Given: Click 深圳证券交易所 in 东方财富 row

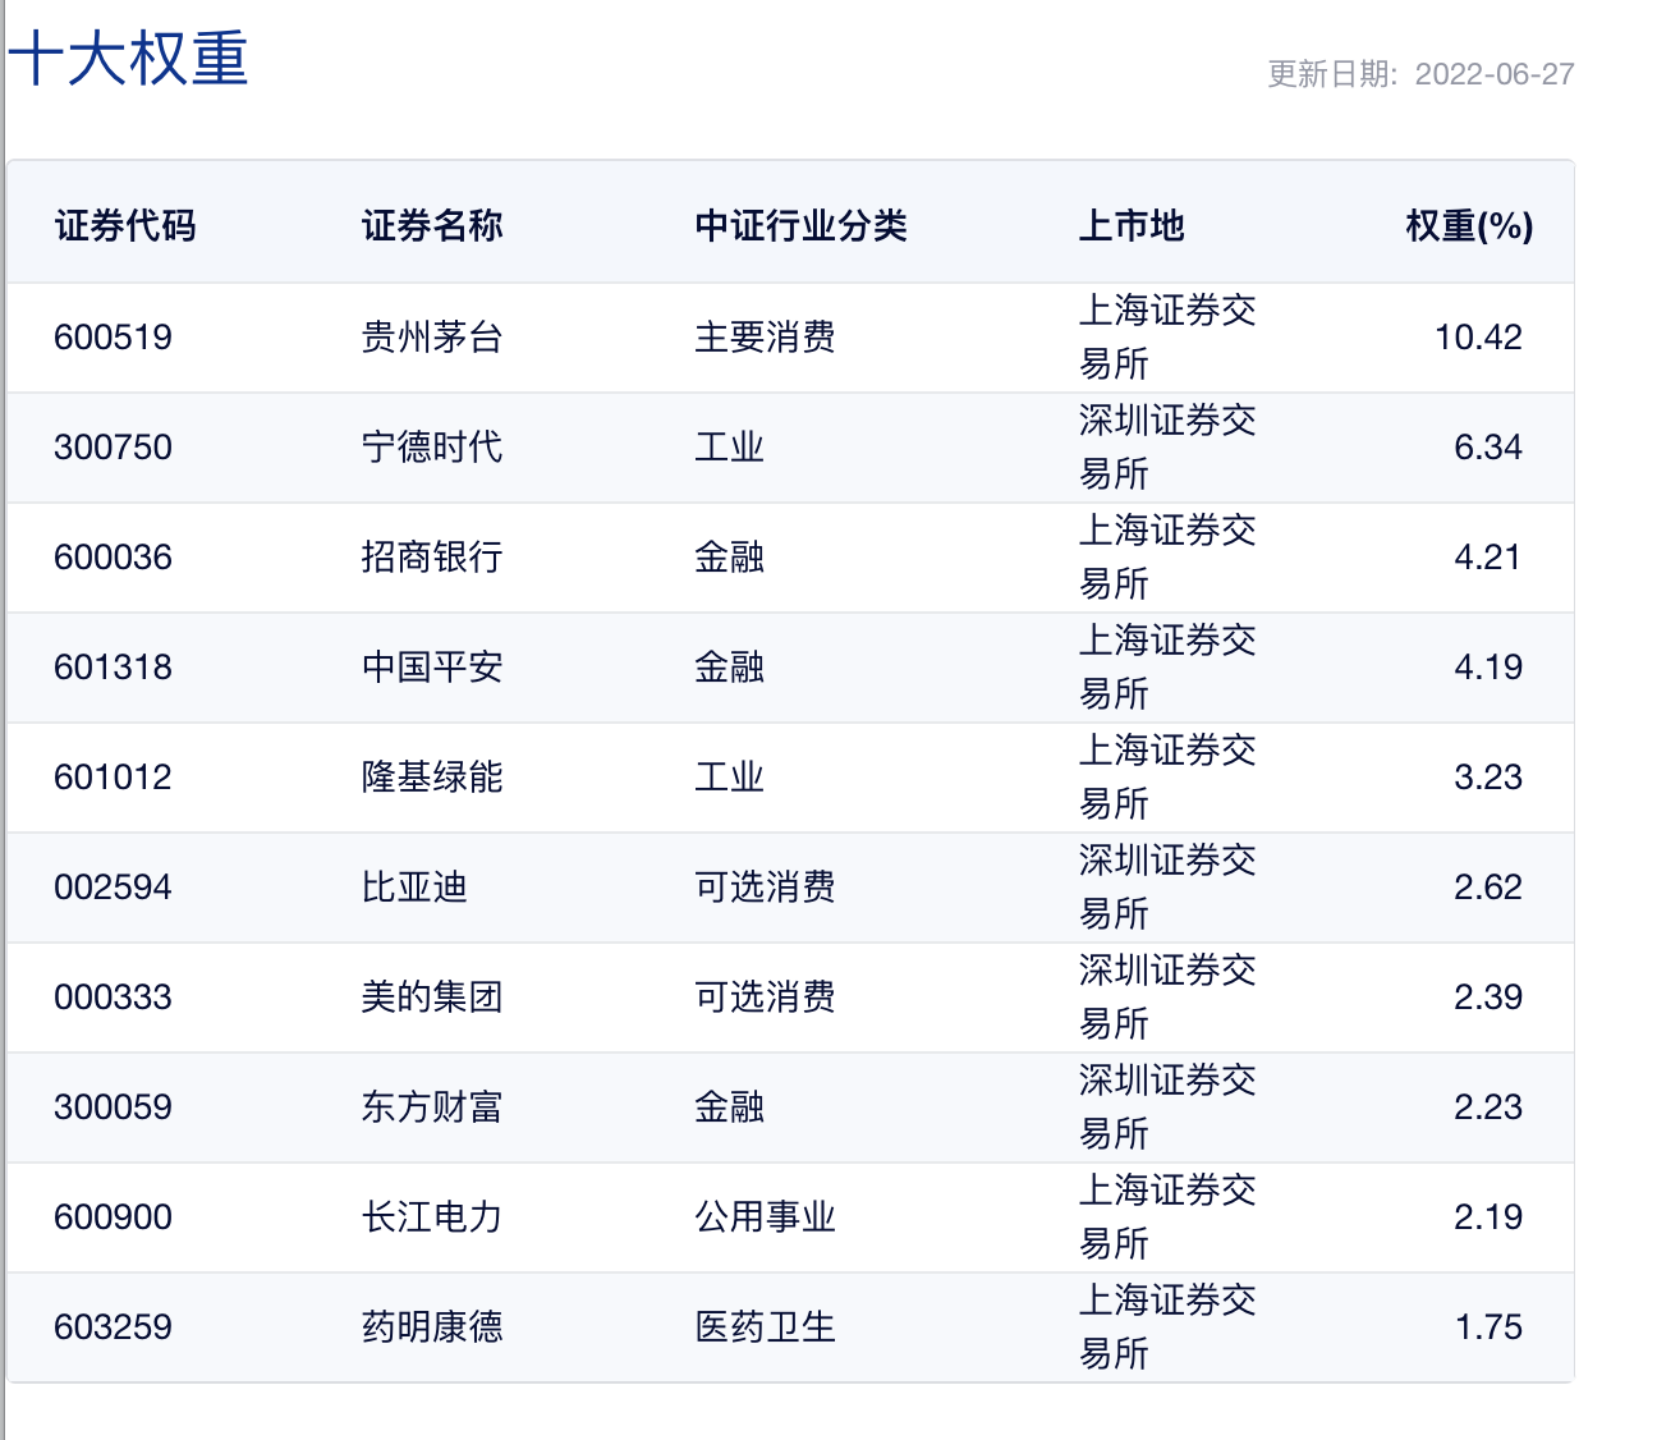Looking at the screenshot, I should (x=1167, y=1107).
